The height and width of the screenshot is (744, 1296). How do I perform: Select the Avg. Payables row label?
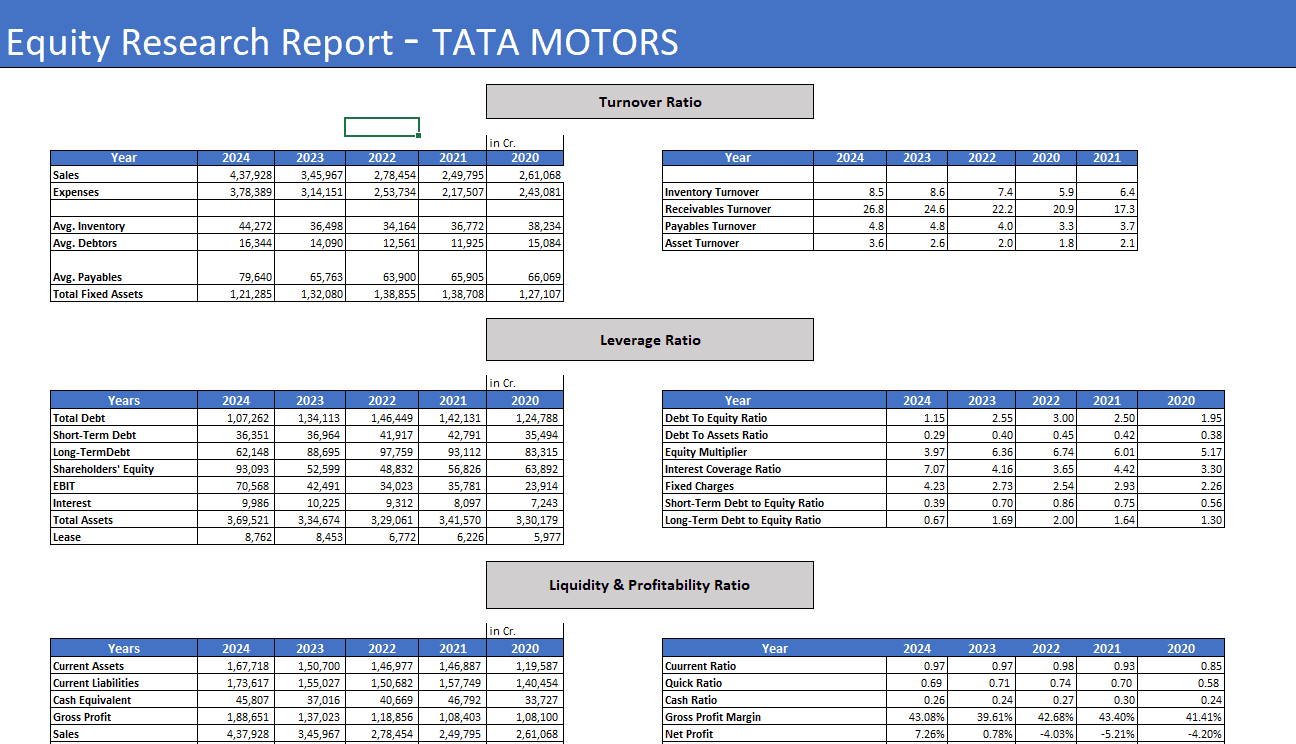[88, 277]
